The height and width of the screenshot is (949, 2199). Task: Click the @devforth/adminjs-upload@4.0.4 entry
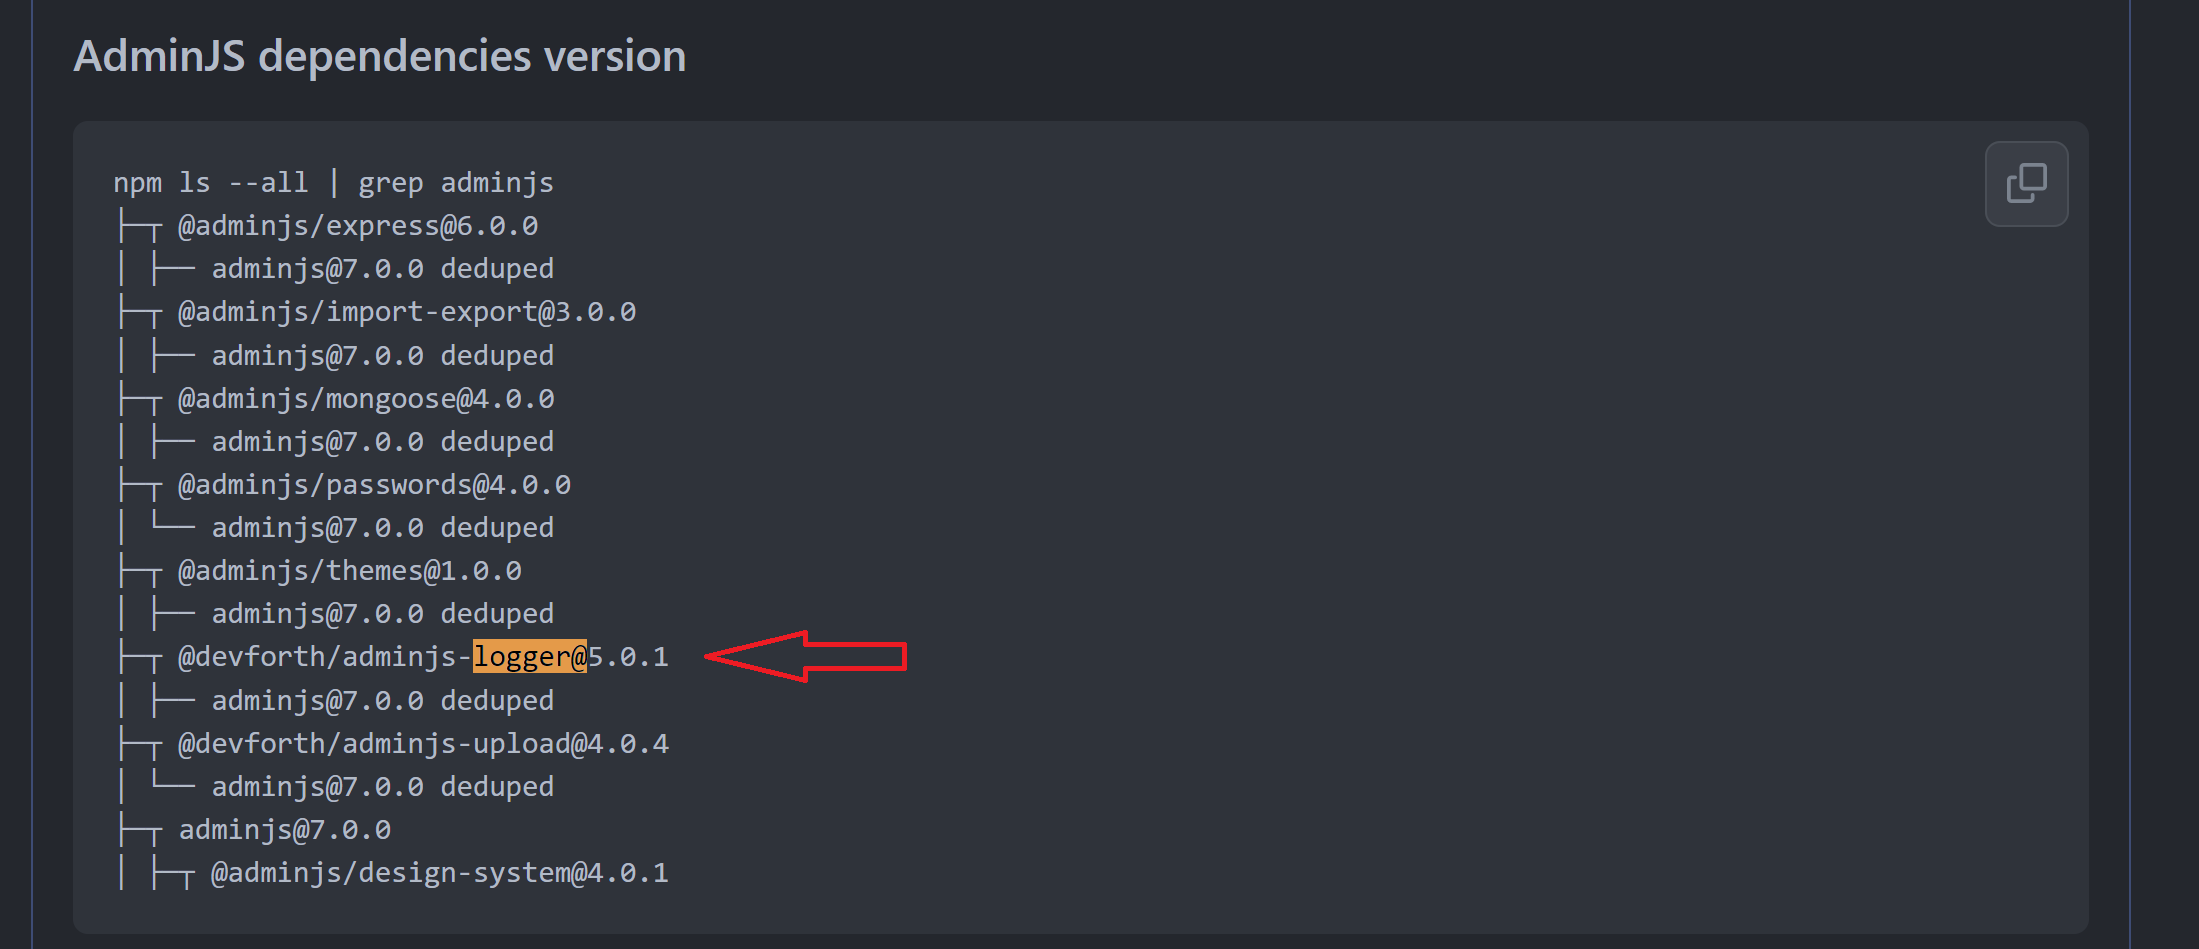[x=423, y=742]
